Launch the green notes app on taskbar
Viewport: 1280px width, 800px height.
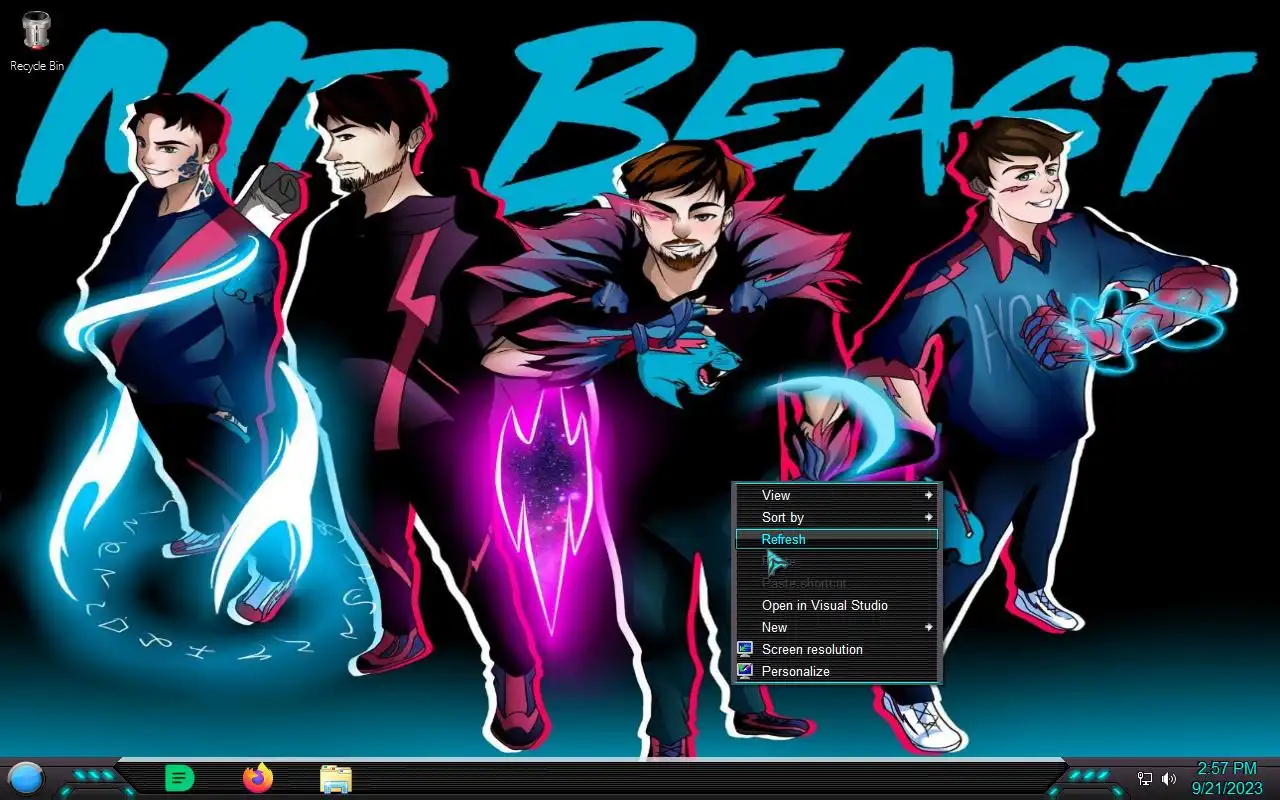point(179,778)
